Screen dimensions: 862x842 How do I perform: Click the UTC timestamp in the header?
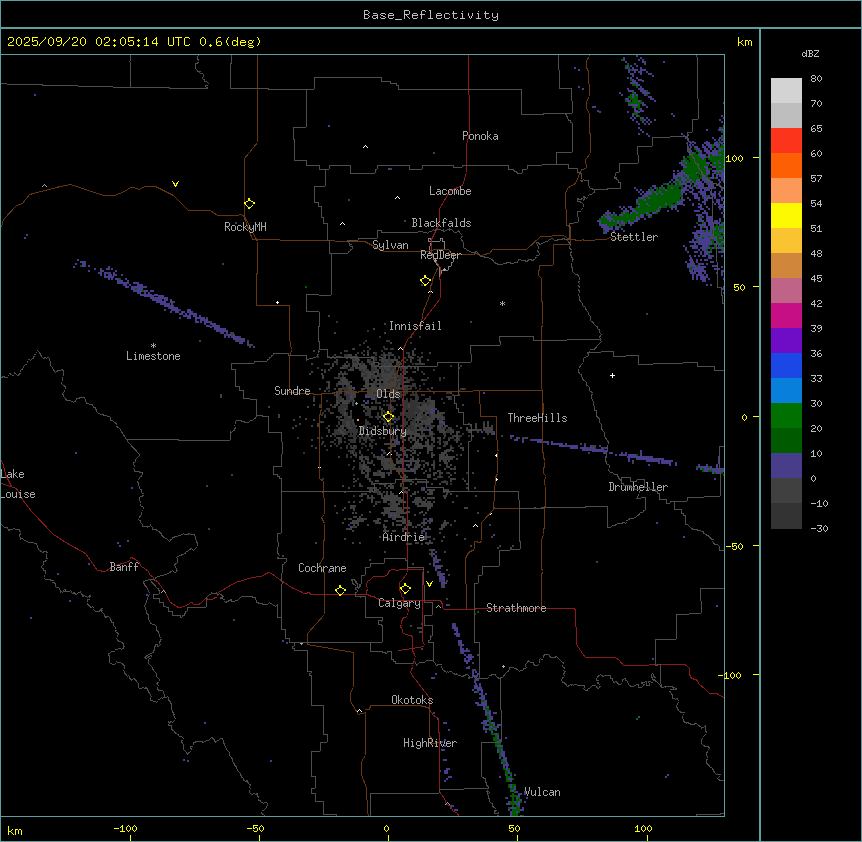[134, 42]
